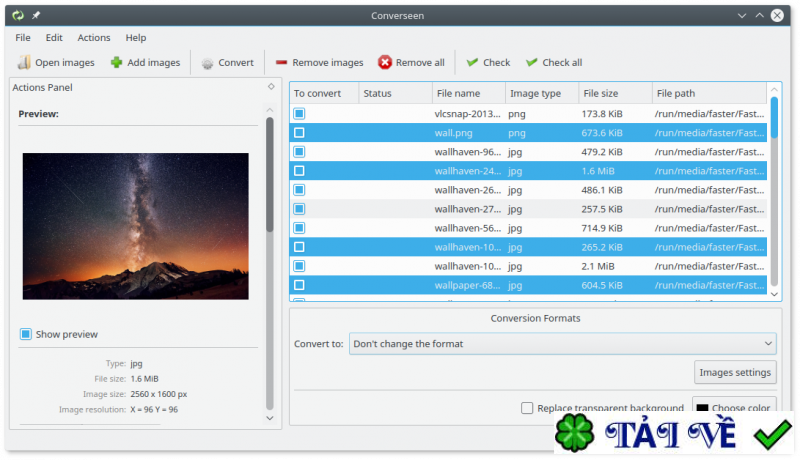Image resolution: width=800 pixels, height=460 pixels.
Task: Click the green Check tick icon
Action: (472, 62)
